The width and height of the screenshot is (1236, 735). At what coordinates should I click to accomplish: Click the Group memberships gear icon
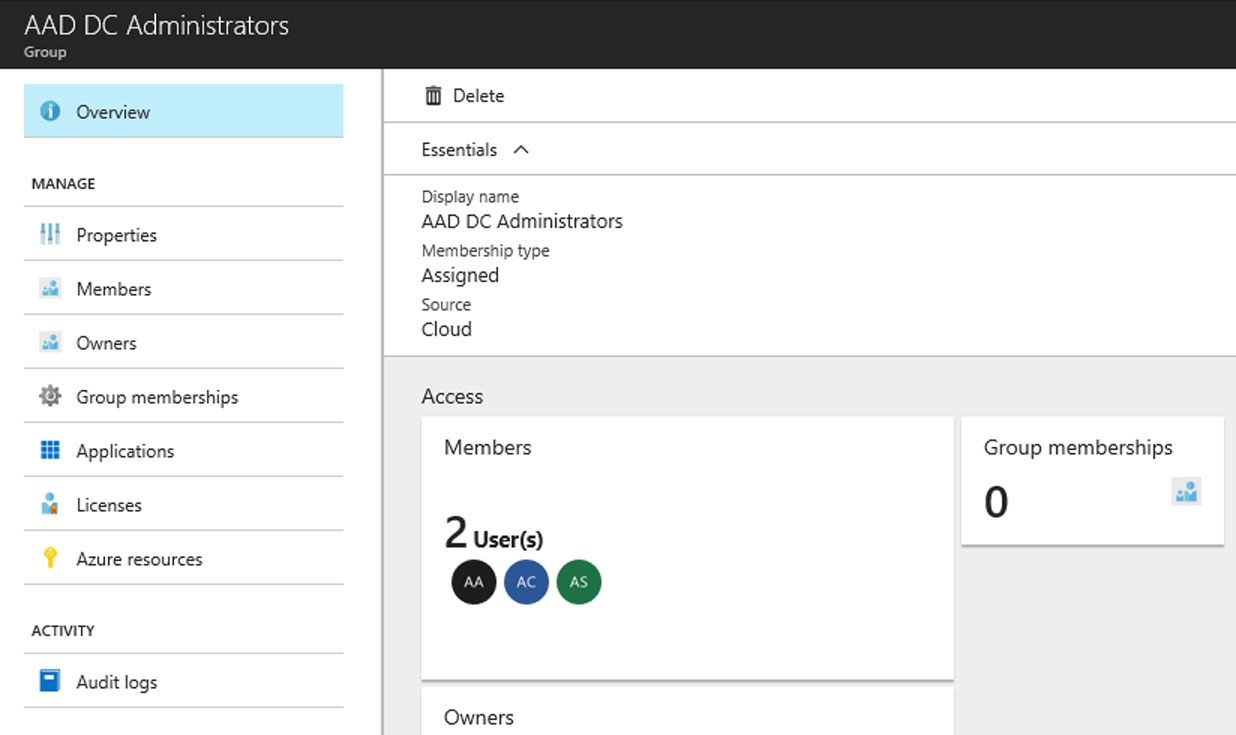tap(50, 397)
